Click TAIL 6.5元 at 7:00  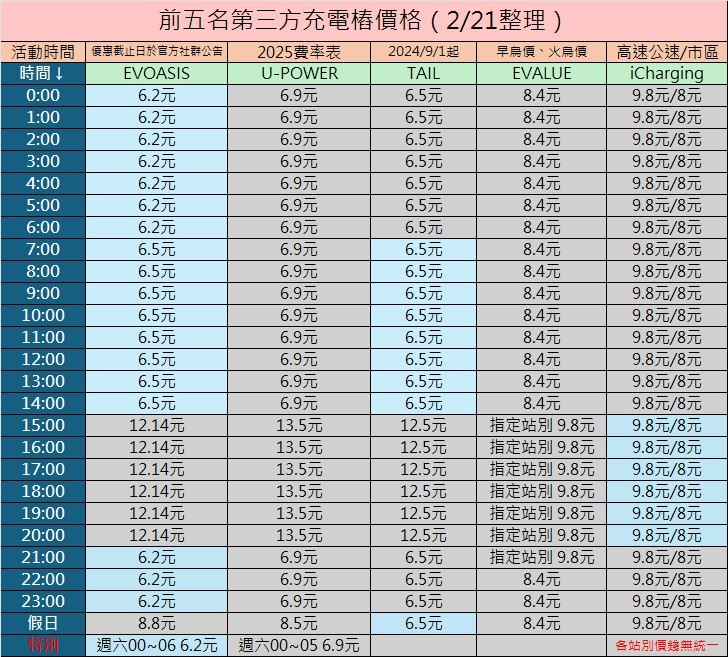point(423,249)
